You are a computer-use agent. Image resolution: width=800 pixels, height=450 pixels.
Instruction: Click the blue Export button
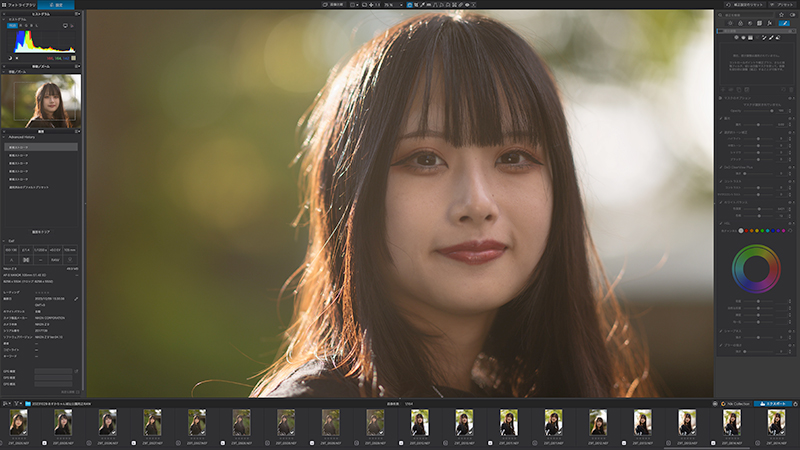pos(773,404)
